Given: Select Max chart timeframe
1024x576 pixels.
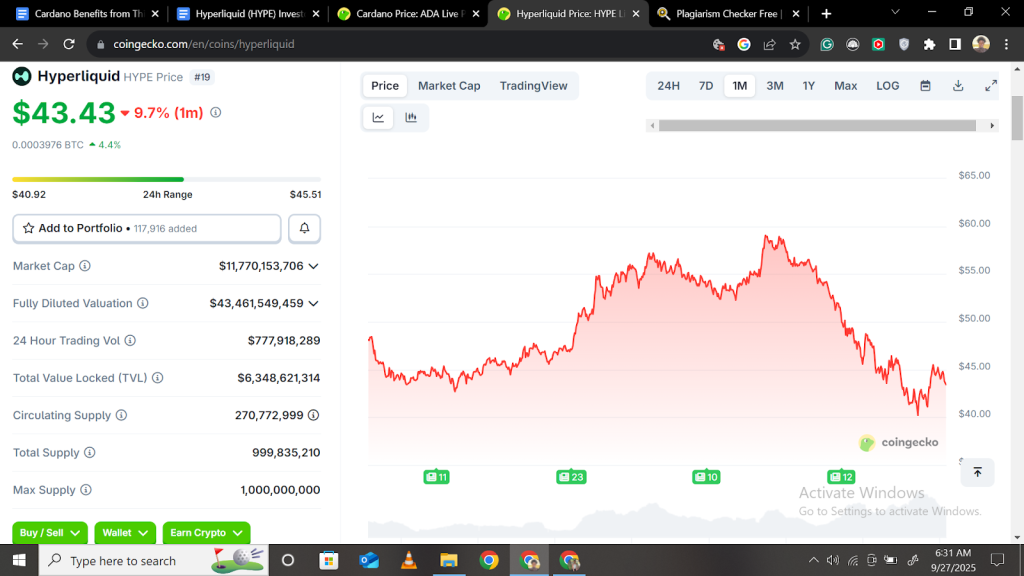Looking at the screenshot, I should click(x=846, y=86).
